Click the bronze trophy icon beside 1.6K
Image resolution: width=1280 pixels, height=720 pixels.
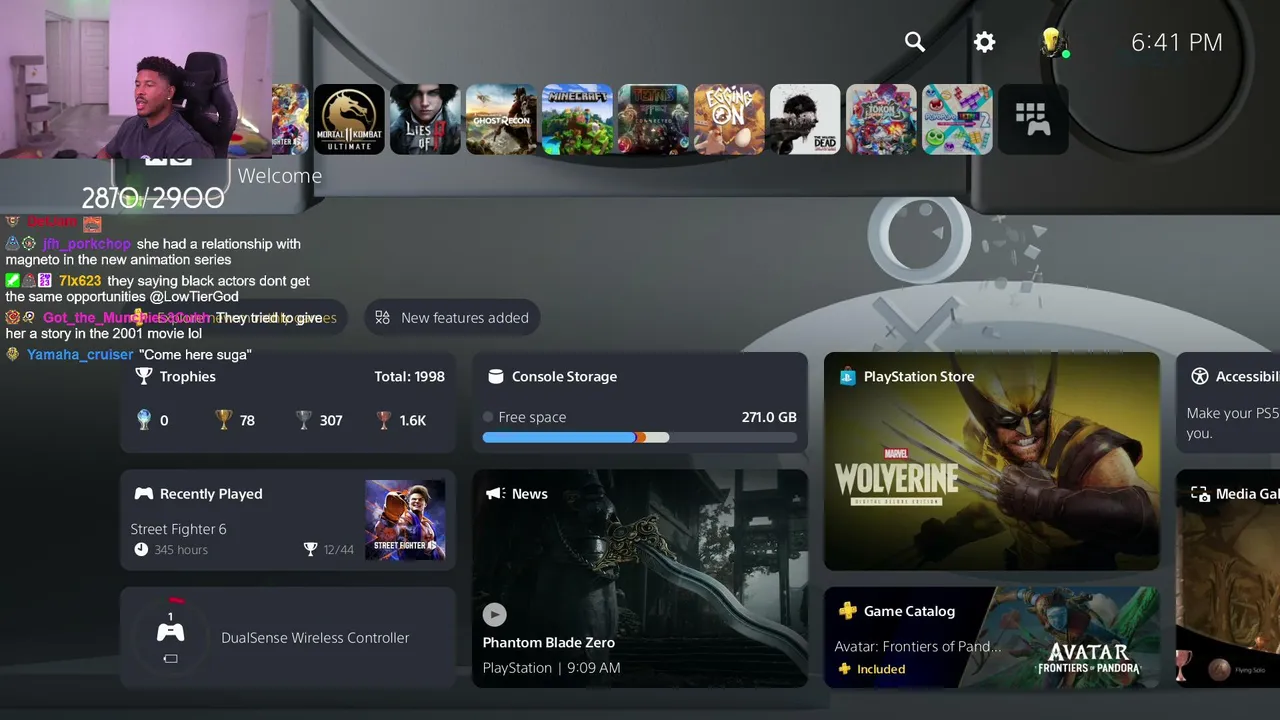(383, 420)
